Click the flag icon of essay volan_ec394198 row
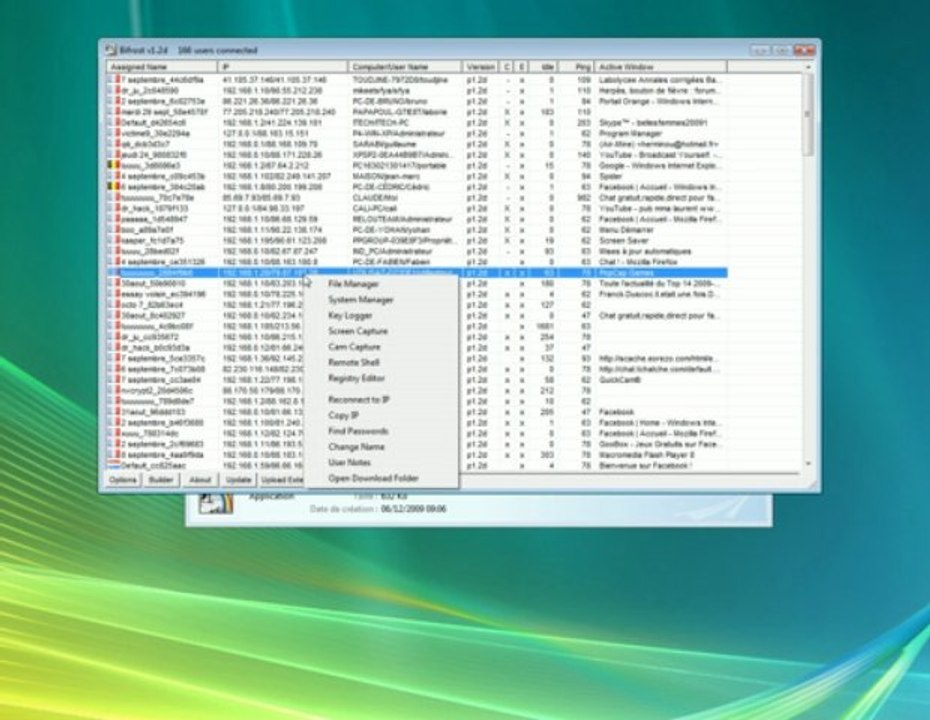The width and height of the screenshot is (930, 720). pyautogui.click(x=114, y=294)
